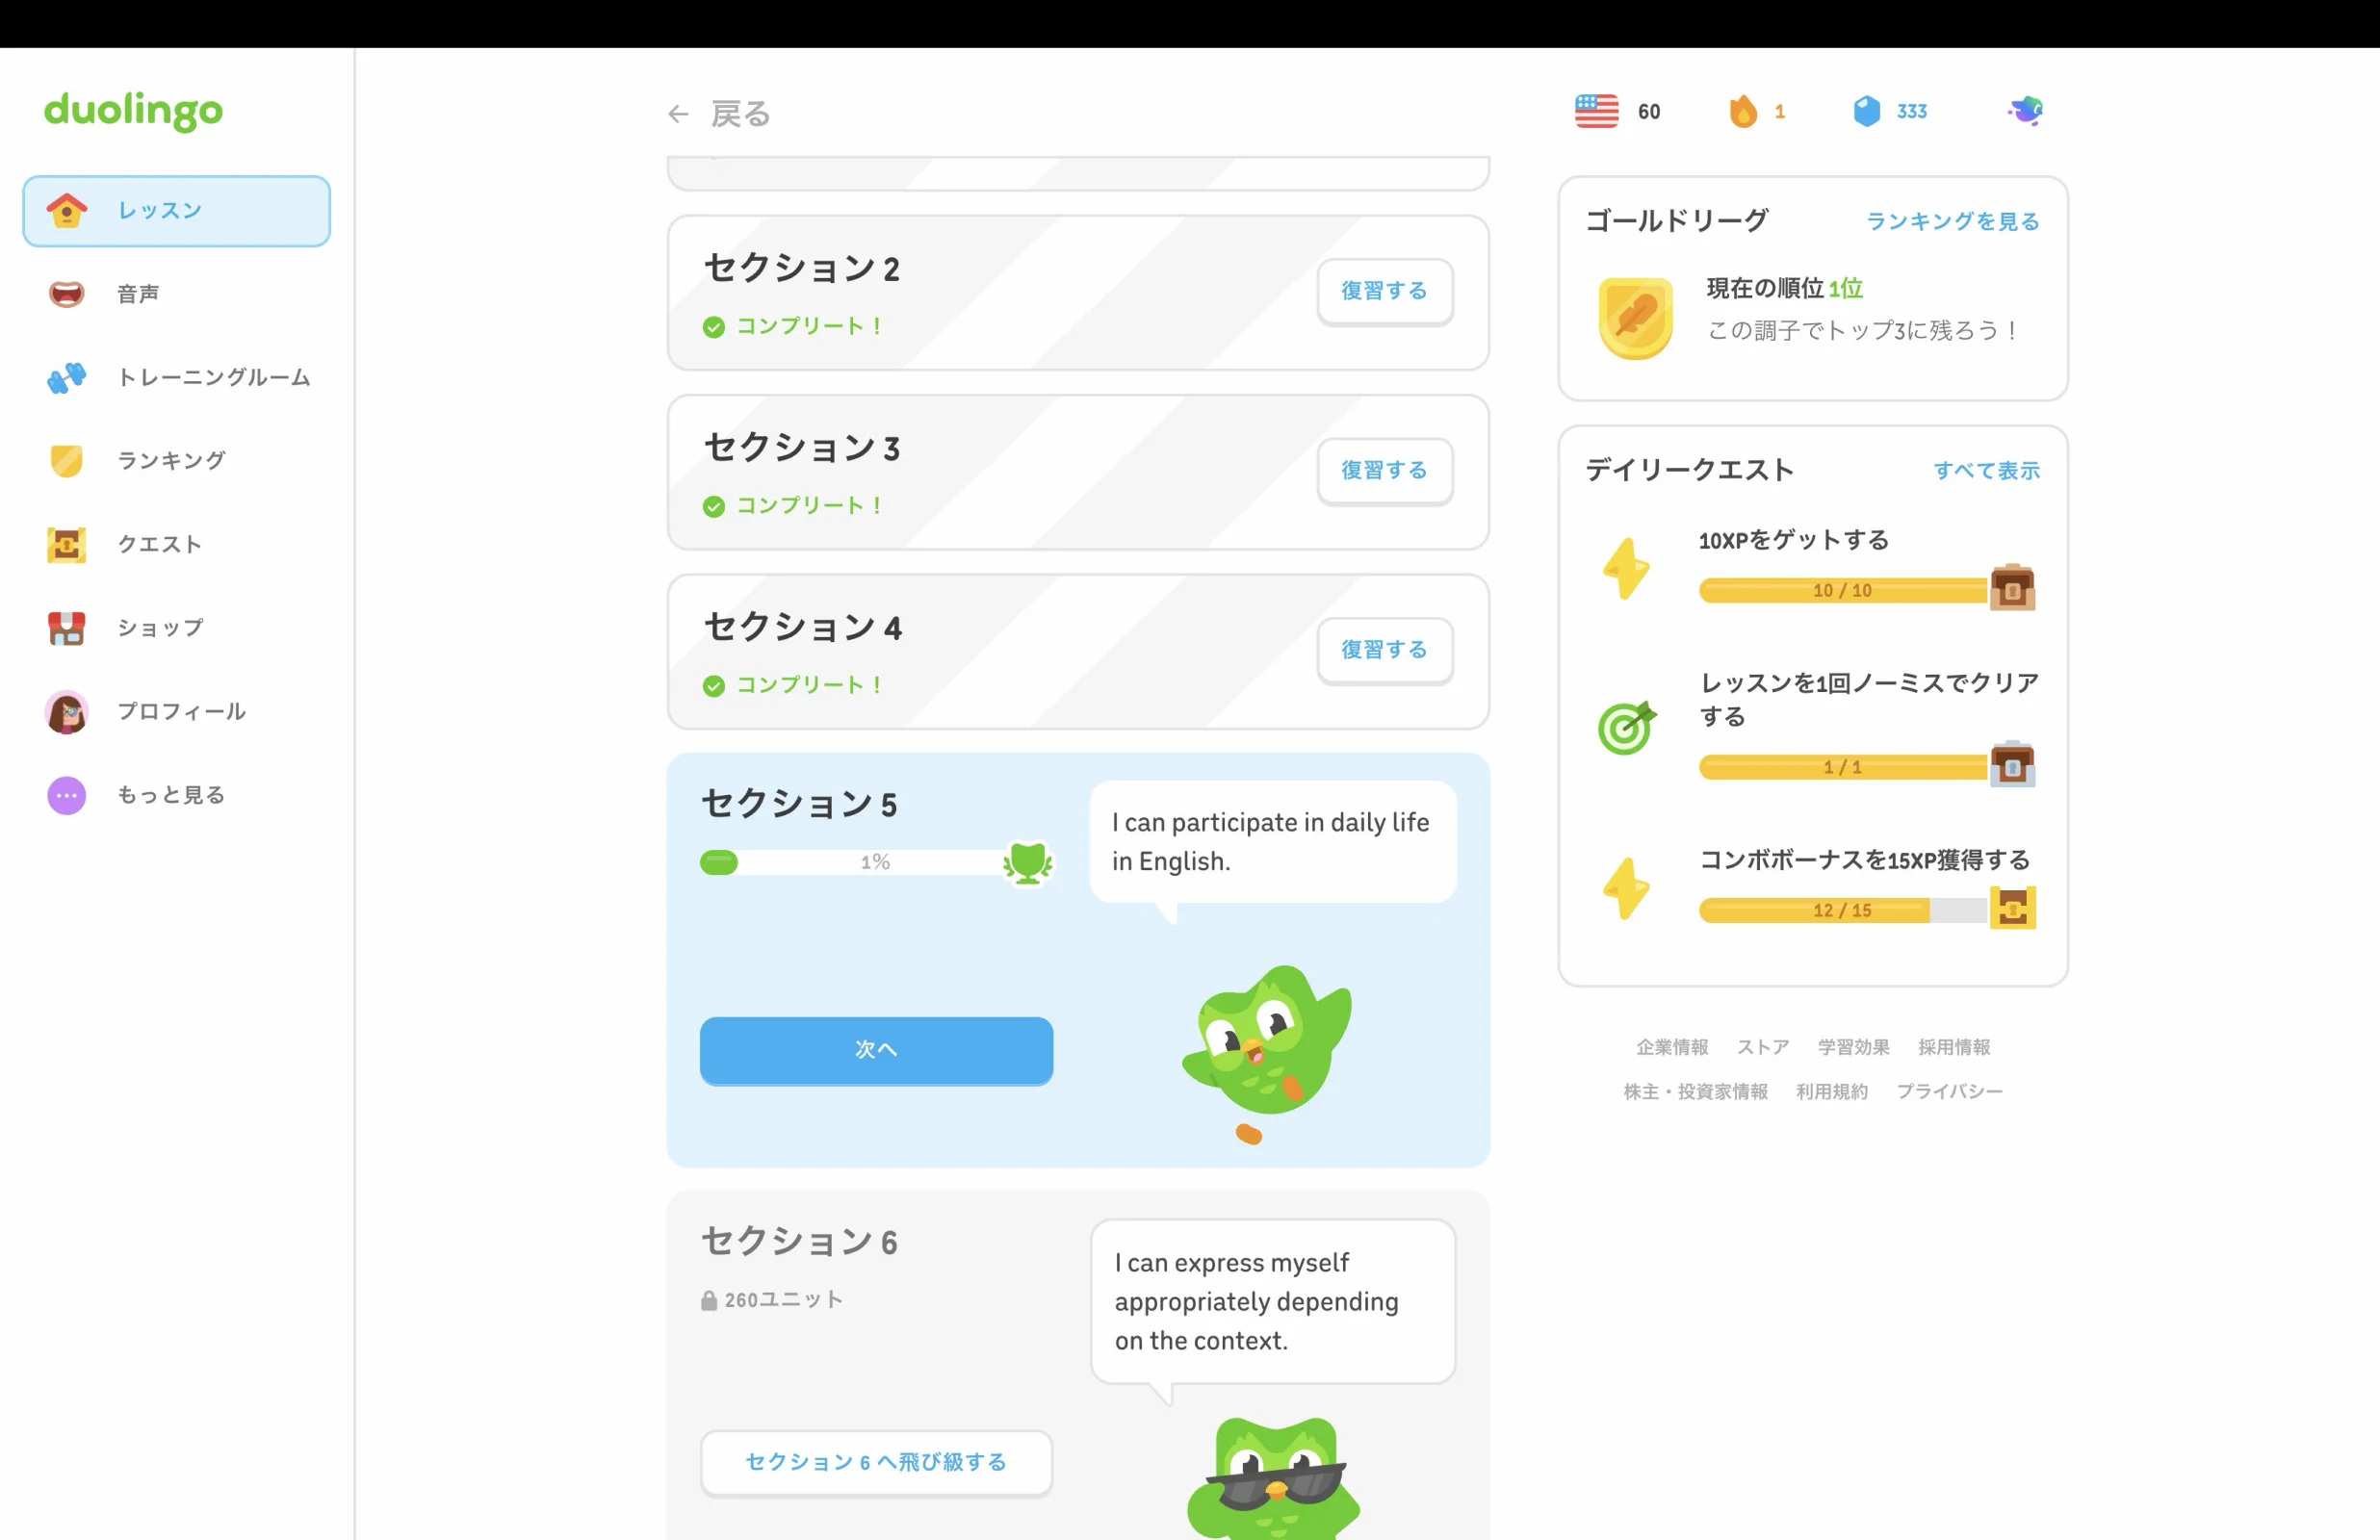The height and width of the screenshot is (1540, 2380).
Task: Click the gold league badge icon
Action: [1635, 318]
